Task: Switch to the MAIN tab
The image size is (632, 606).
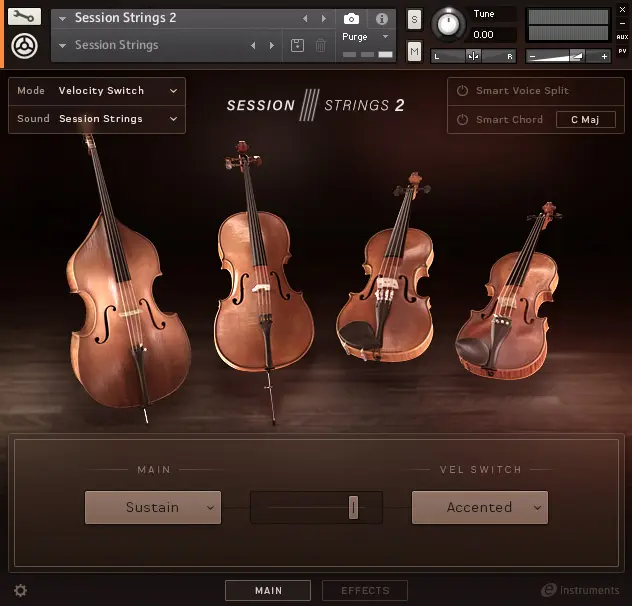Action: point(268,591)
